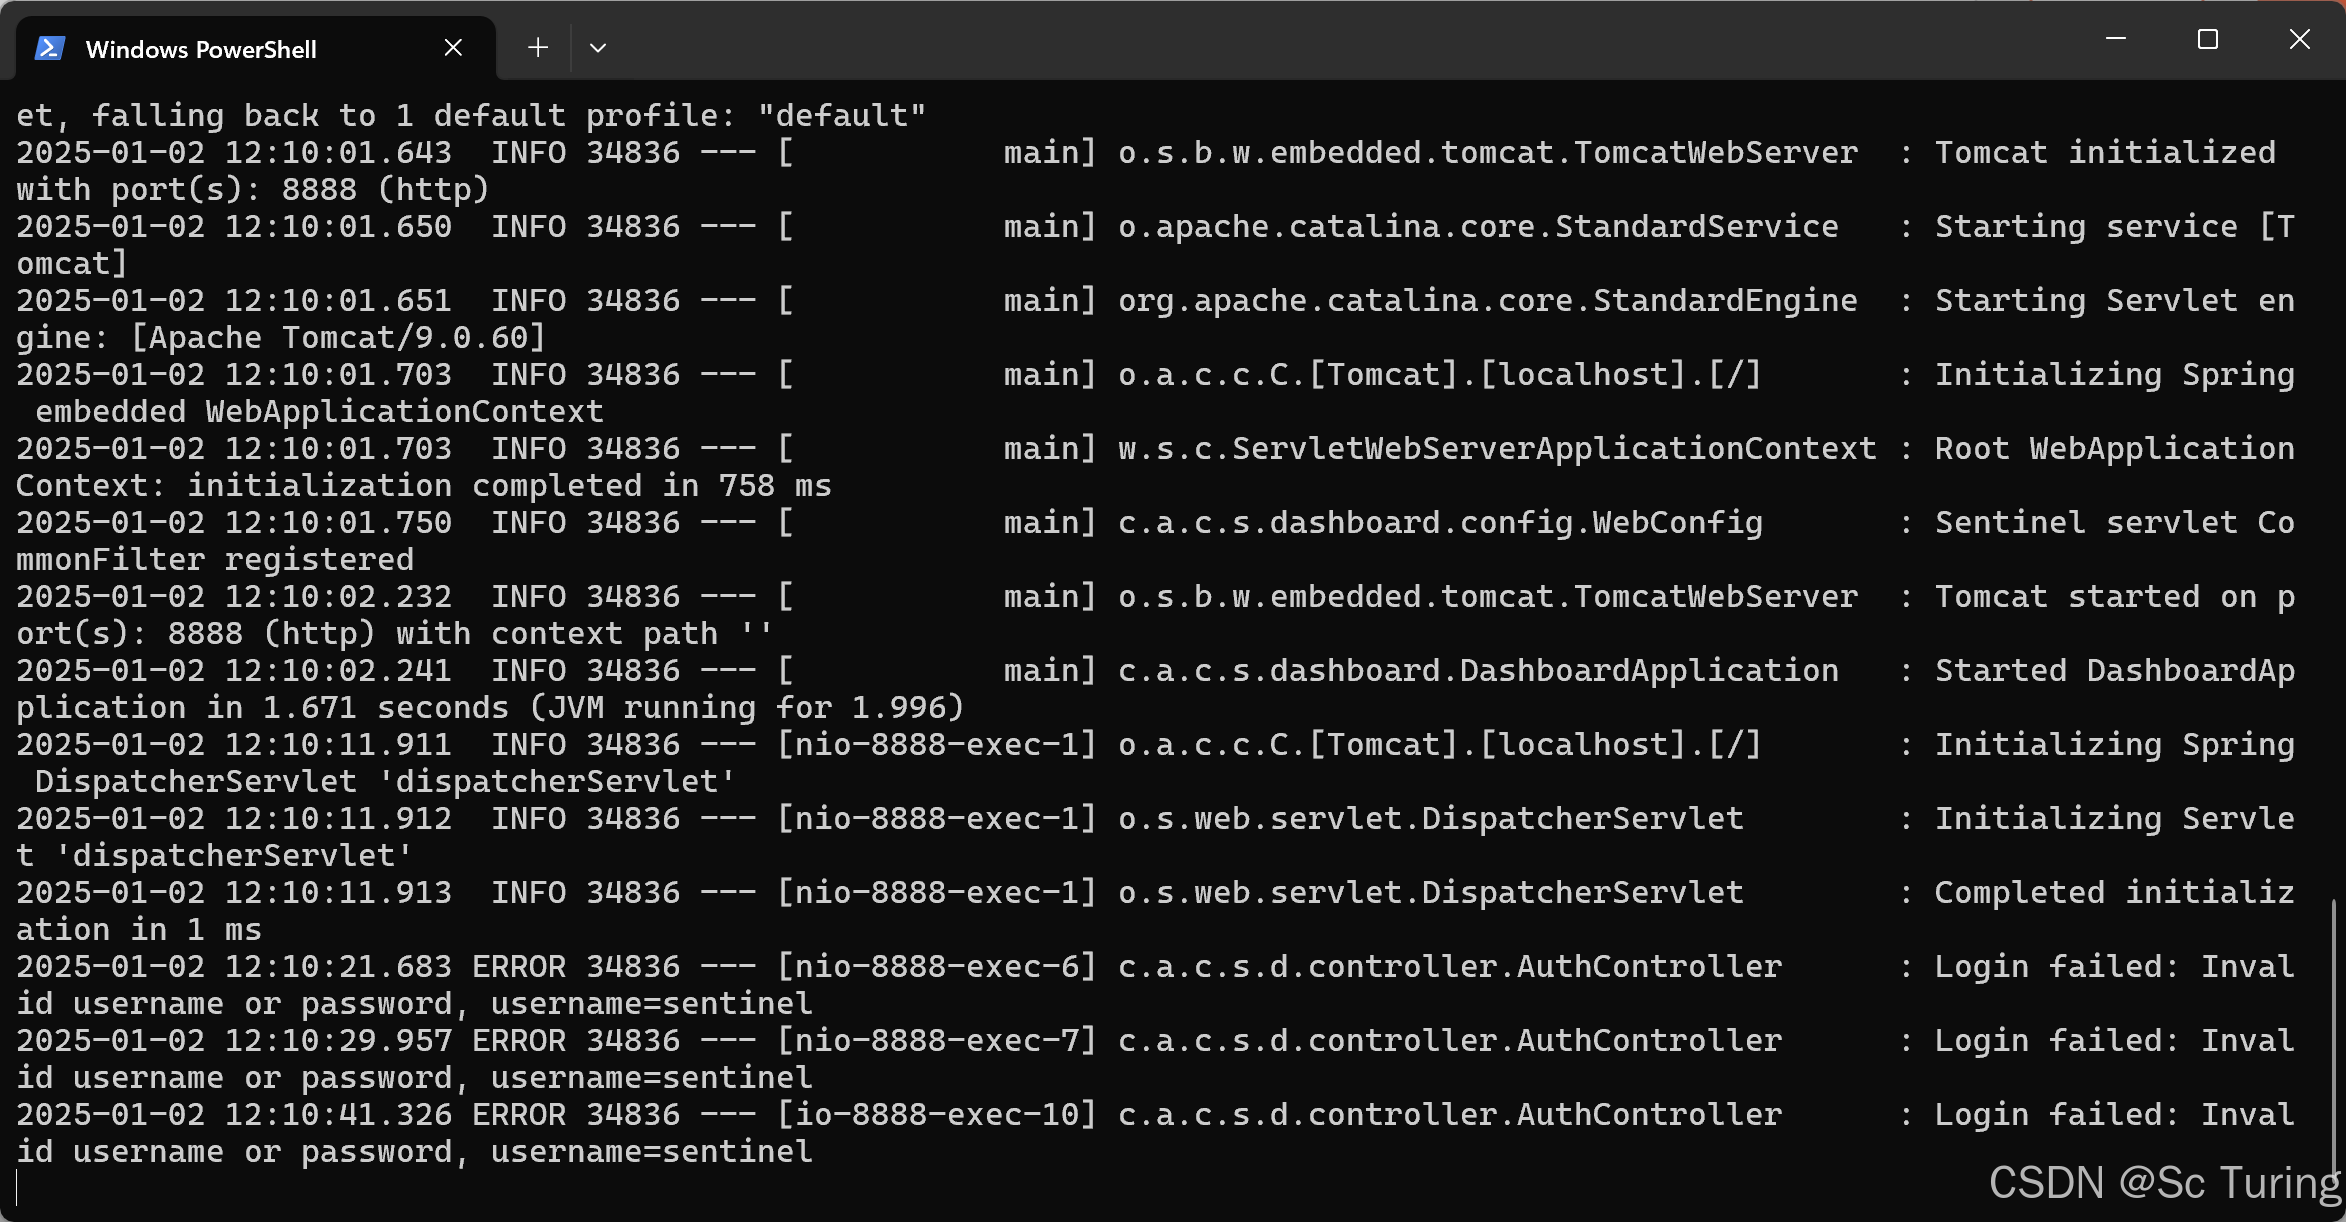
Task: Maximize the terminal window
Action: coord(2208,39)
